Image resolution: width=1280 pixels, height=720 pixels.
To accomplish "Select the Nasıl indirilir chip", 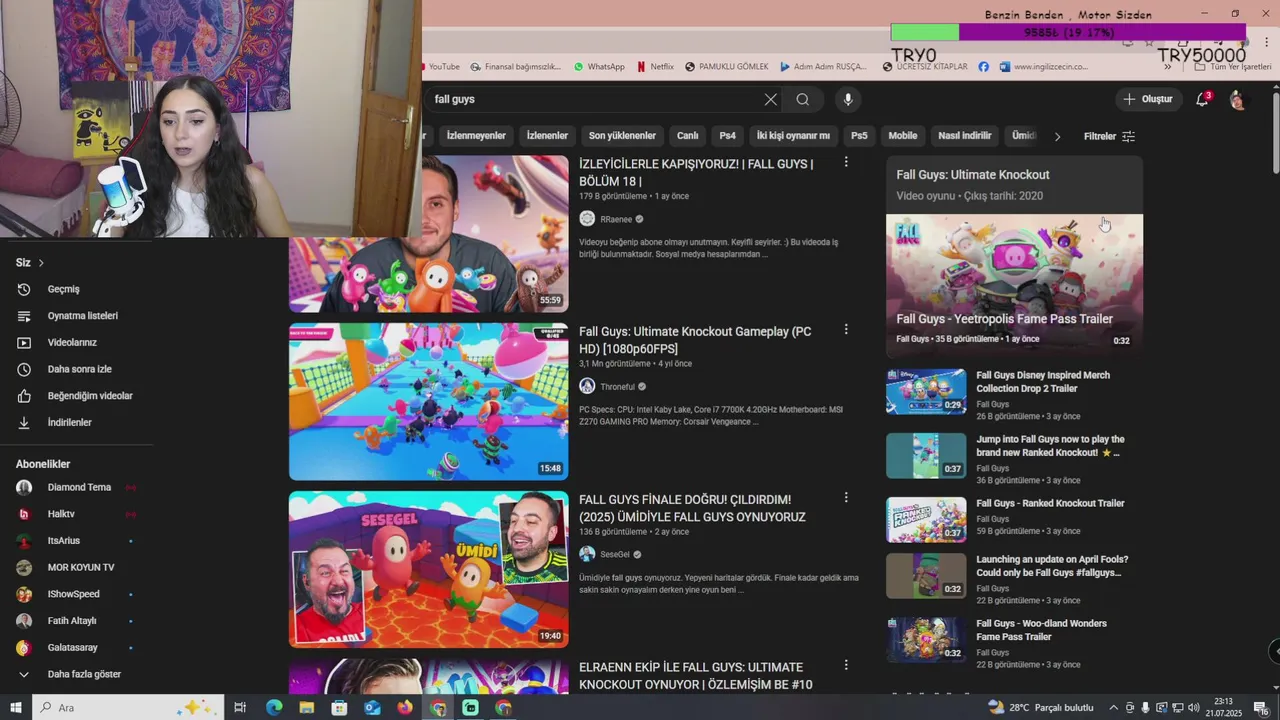I will click(965, 135).
